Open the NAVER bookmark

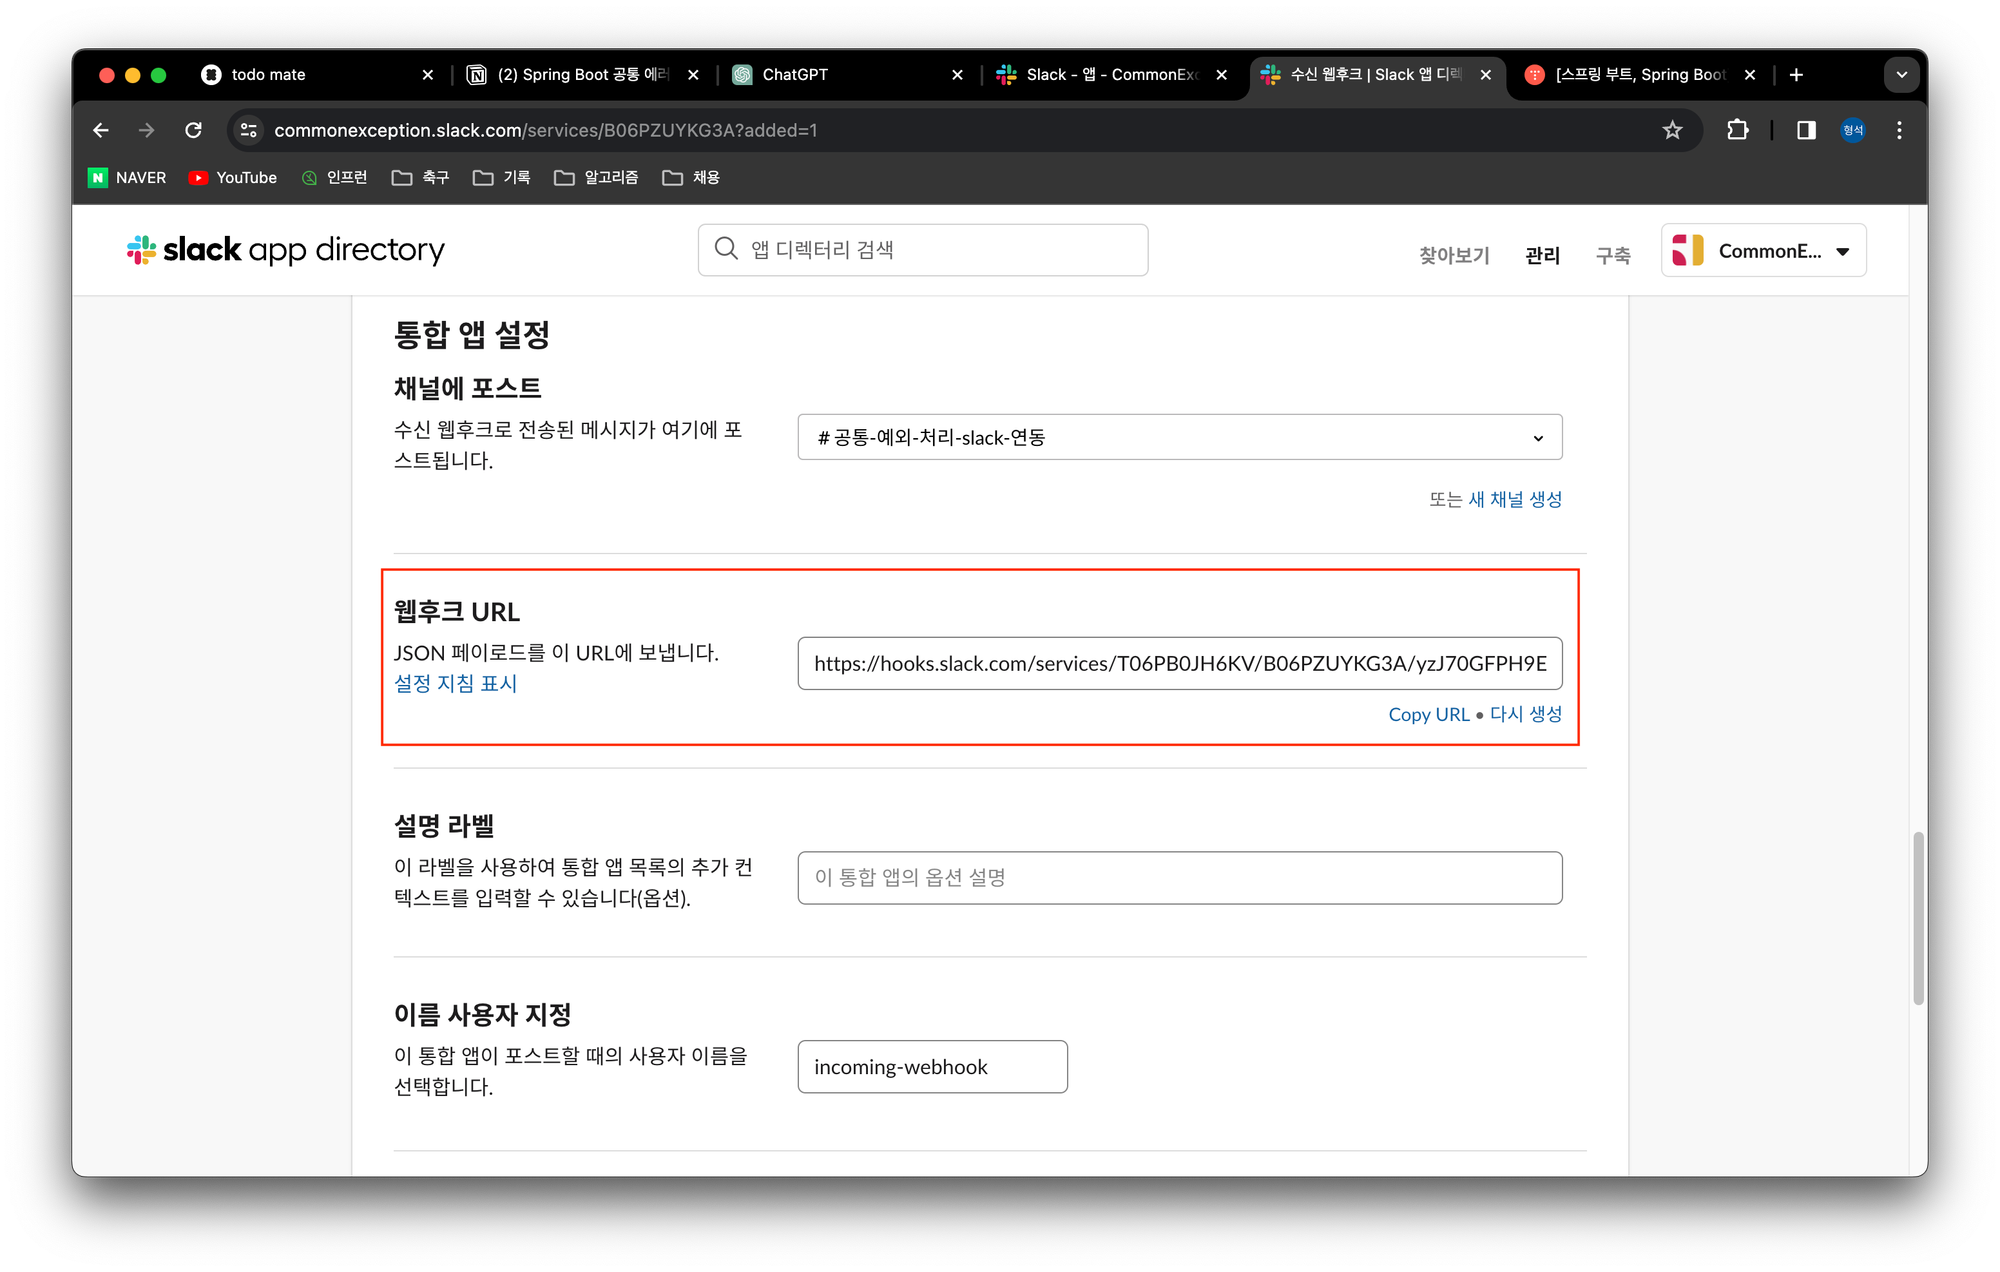pos(128,178)
